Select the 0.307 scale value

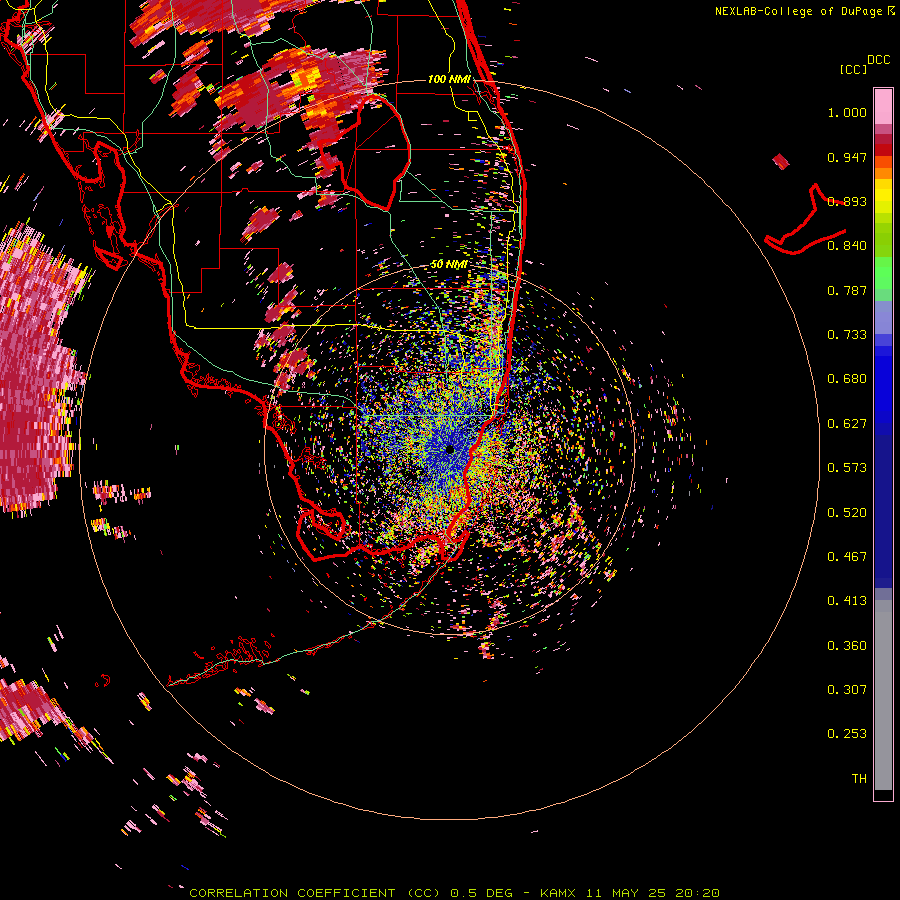click(847, 690)
